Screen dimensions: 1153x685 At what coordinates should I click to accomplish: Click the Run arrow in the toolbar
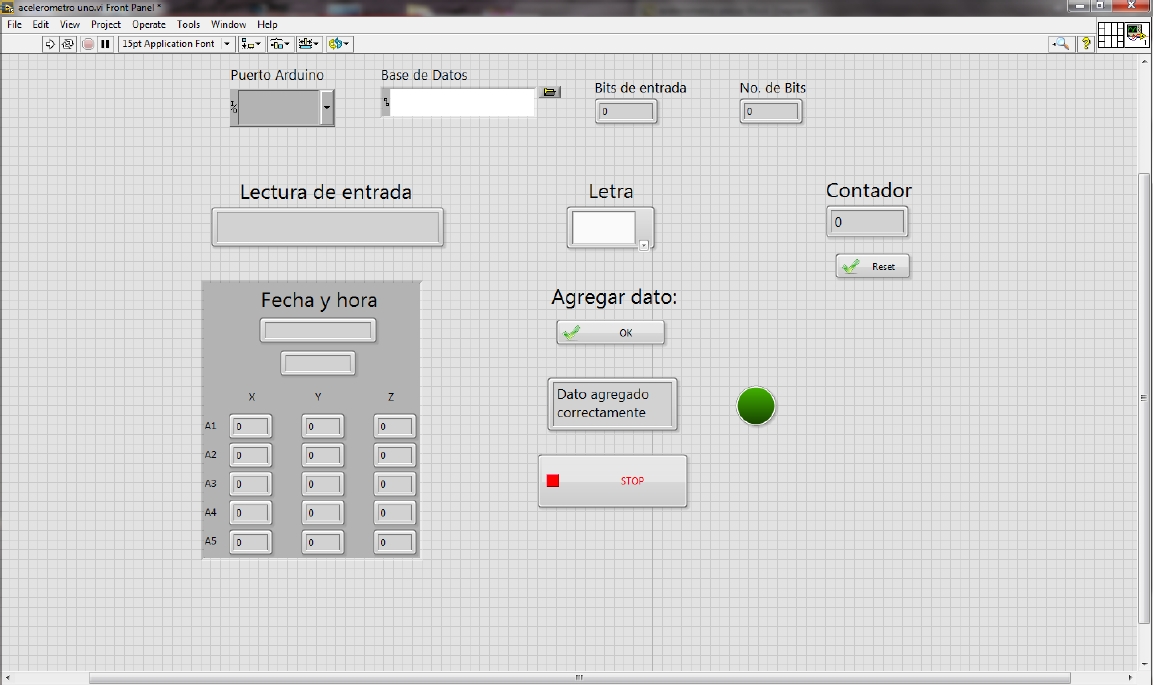(50, 44)
